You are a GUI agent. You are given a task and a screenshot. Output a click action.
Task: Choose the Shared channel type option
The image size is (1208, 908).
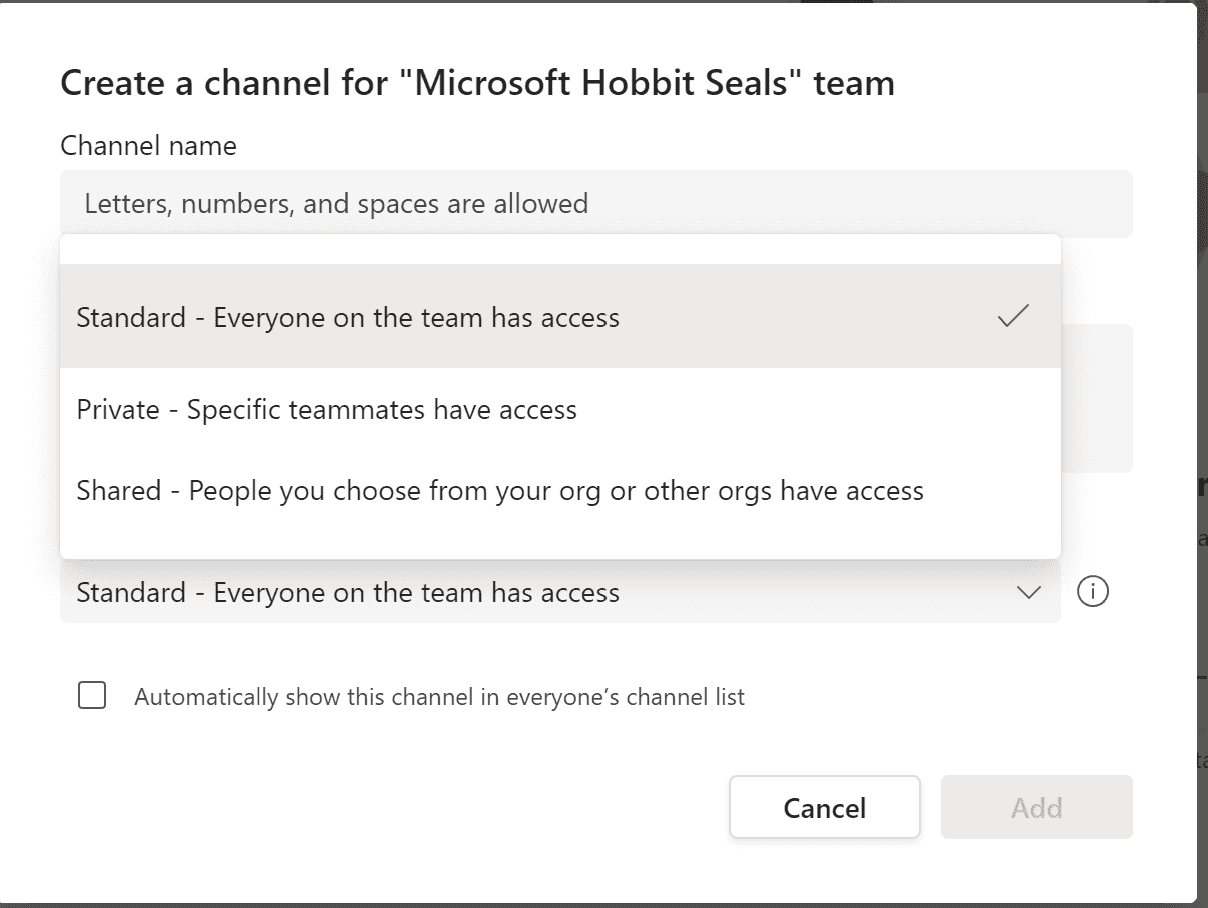tap(560, 491)
